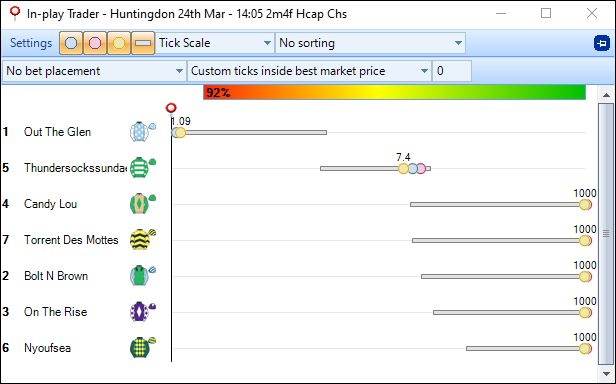Image resolution: width=616 pixels, height=384 pixels.
Task: Expand the No sorting dropdown
Action: (x=370, y=43)
